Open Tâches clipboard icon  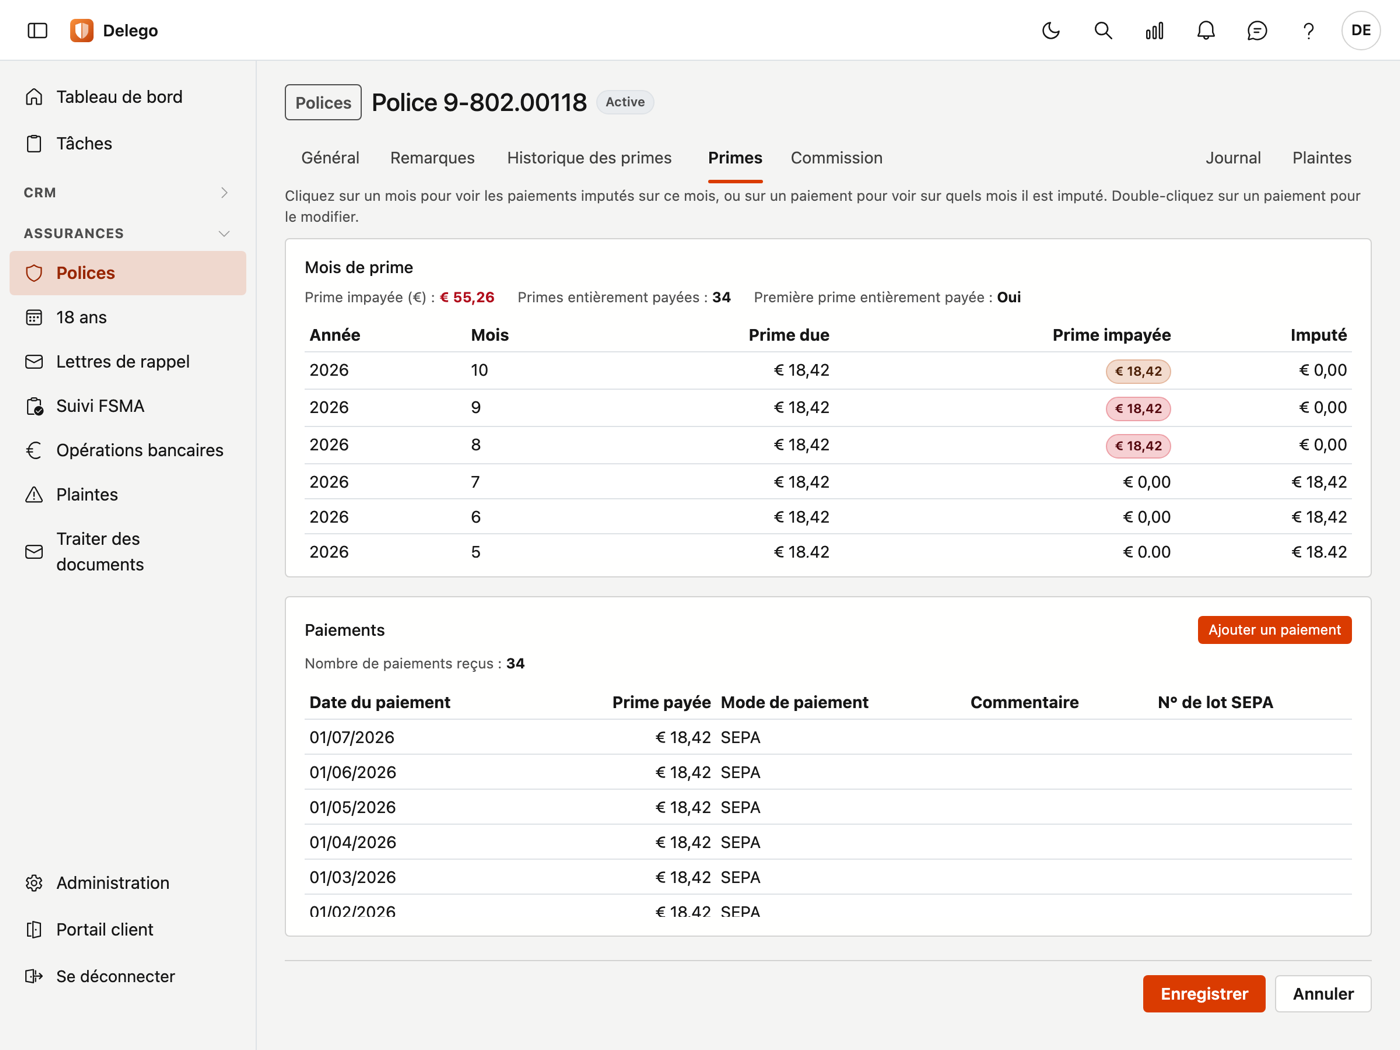34,144
